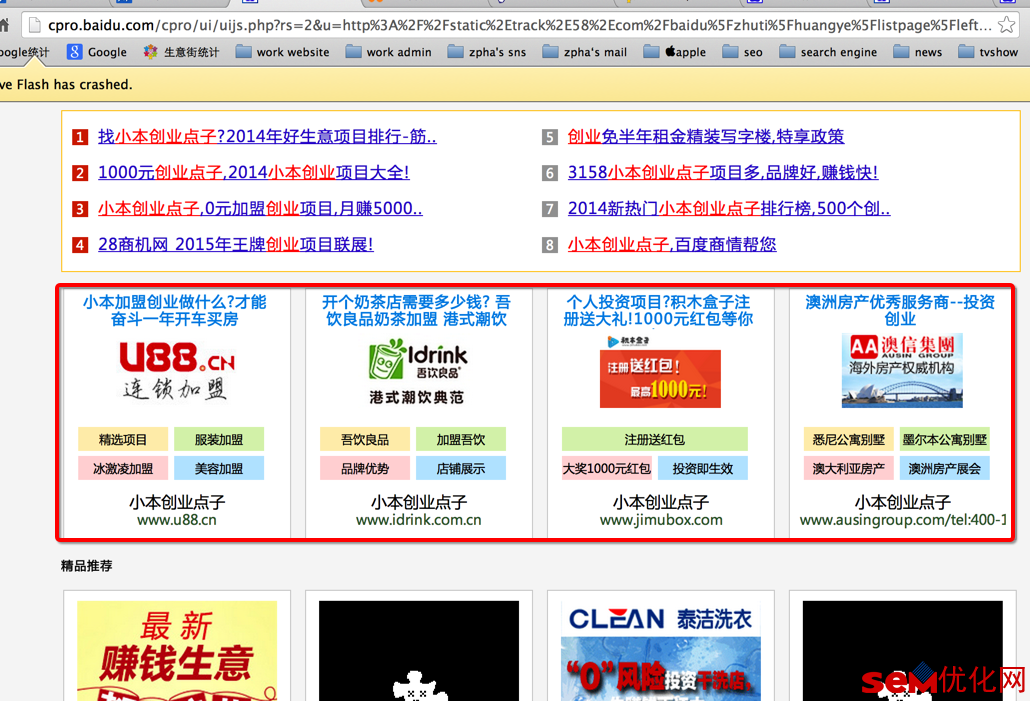Open ranked link 8 百度商情帮您
The image size is (1030, 701).
coord(672,244)
